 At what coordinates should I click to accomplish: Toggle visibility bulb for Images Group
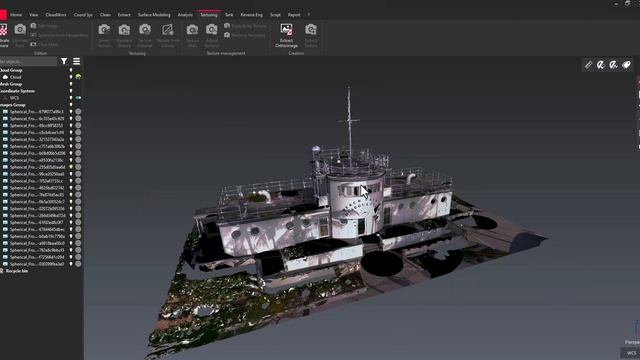[71, 105]
